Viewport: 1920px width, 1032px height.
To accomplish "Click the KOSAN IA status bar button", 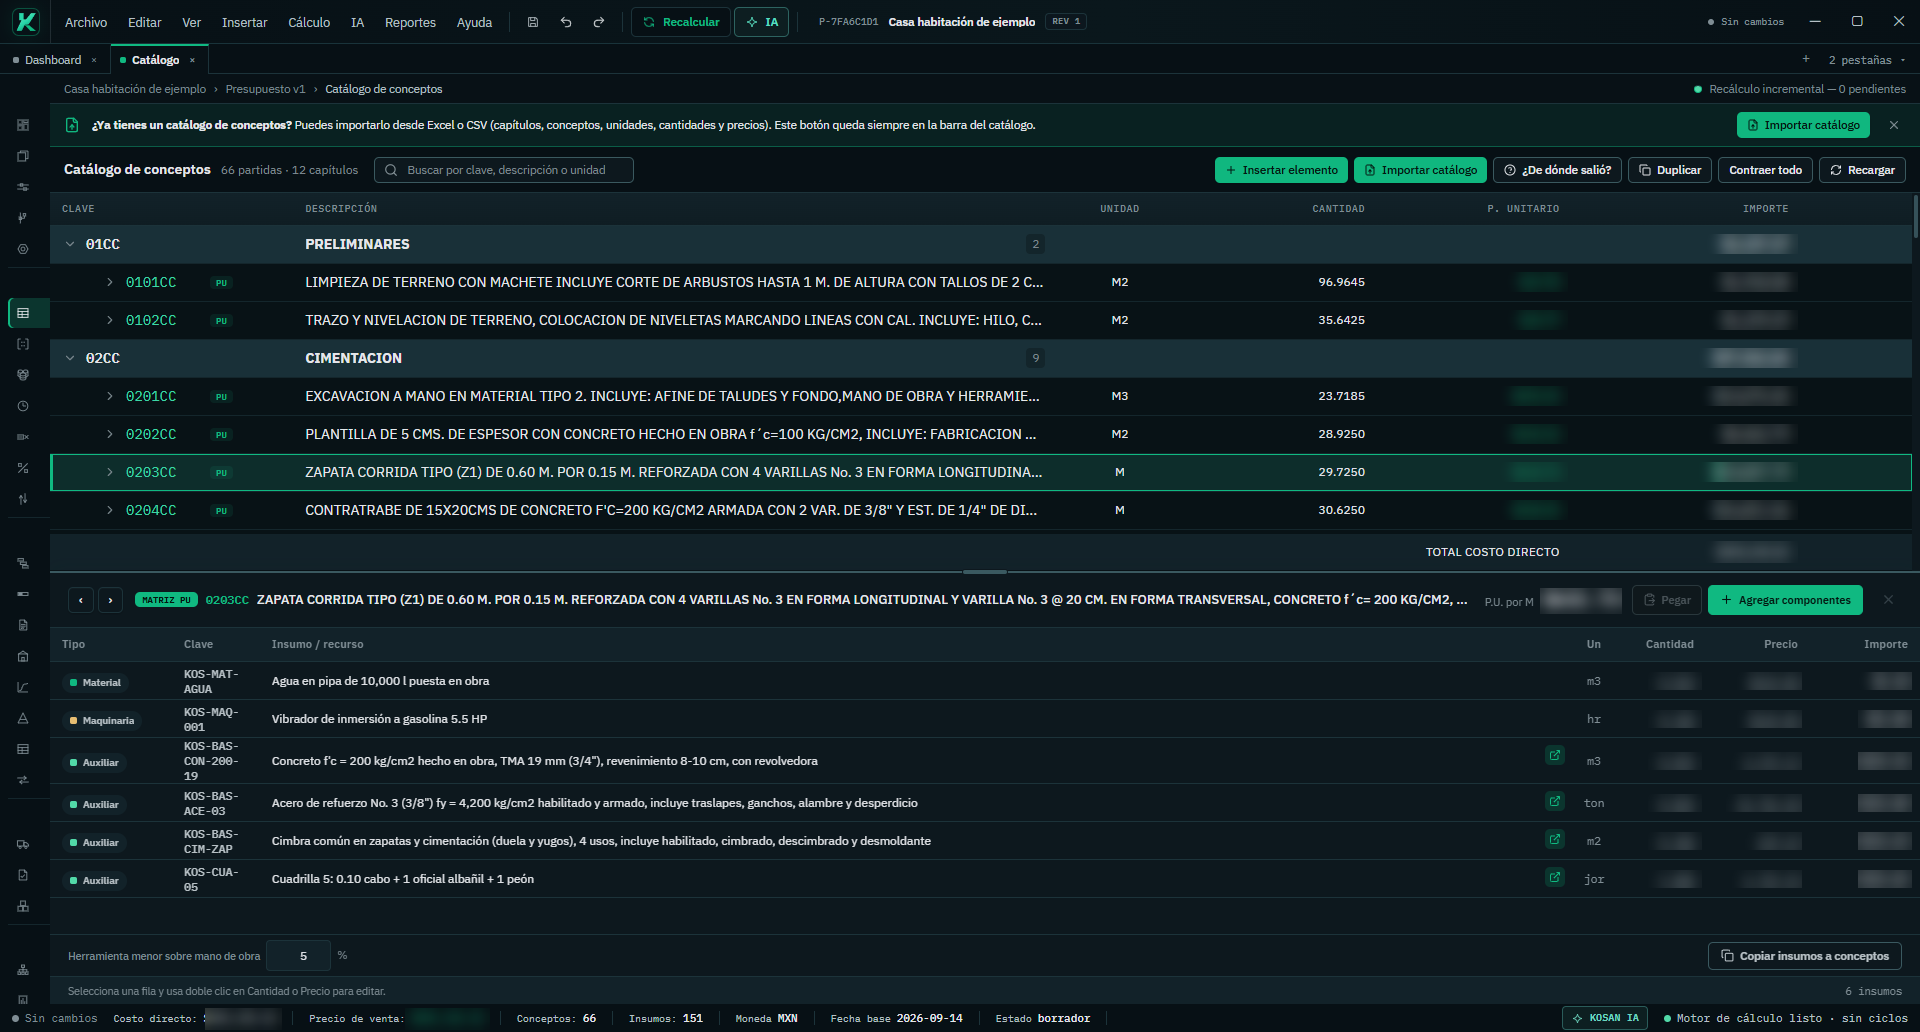I will pyautogui.click(x=1606, y=1018).
